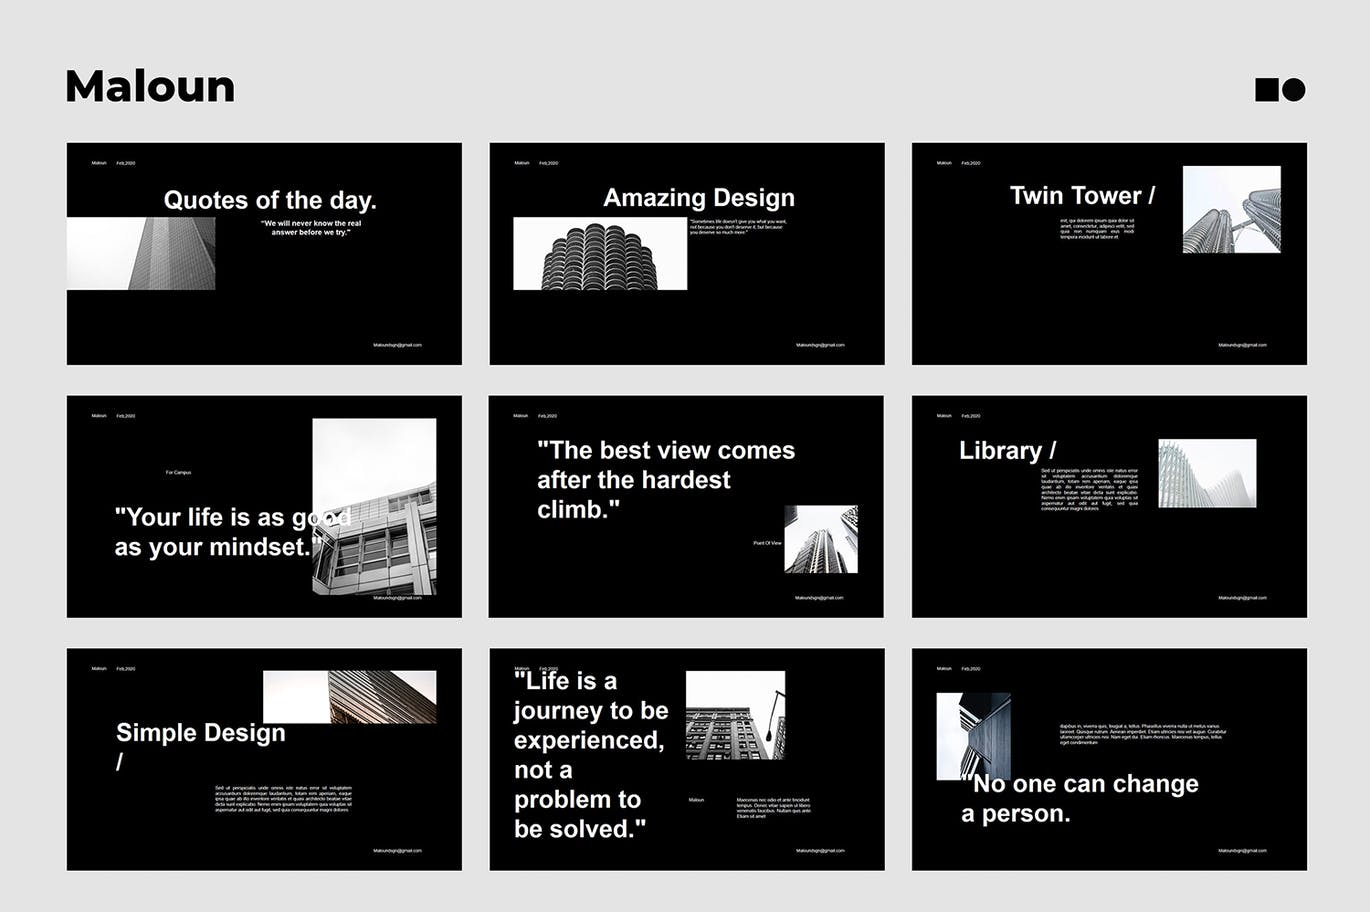This screenshot has width=1370, height=912.
Task: Click the email link on Library slide
Action: [x=1242, y=598]
